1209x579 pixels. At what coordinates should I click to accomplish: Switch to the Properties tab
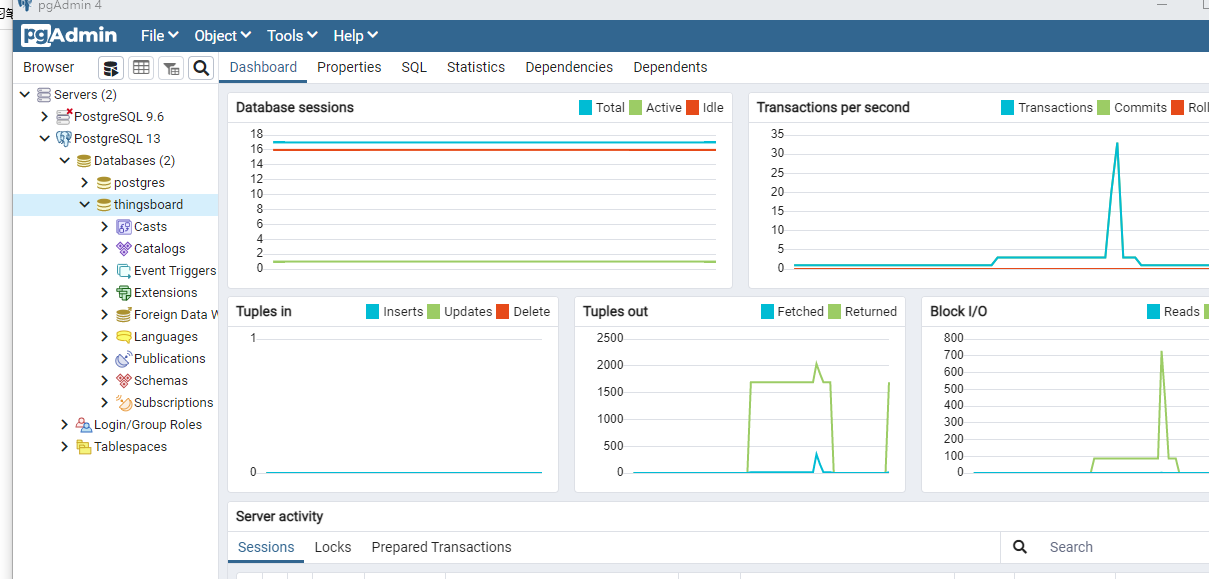349,67
